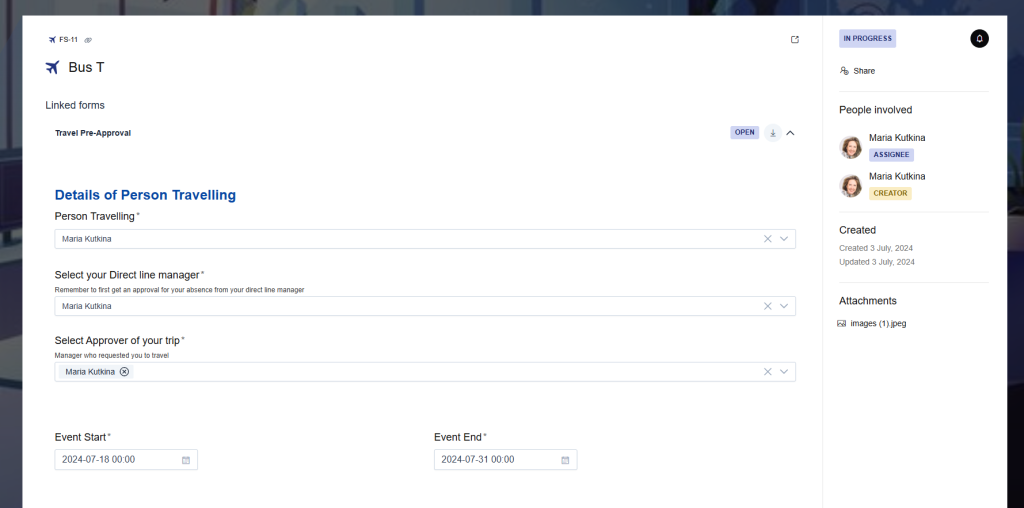
Task: Click the copy link icon beside FS-11
Action: tap(88, 40)
